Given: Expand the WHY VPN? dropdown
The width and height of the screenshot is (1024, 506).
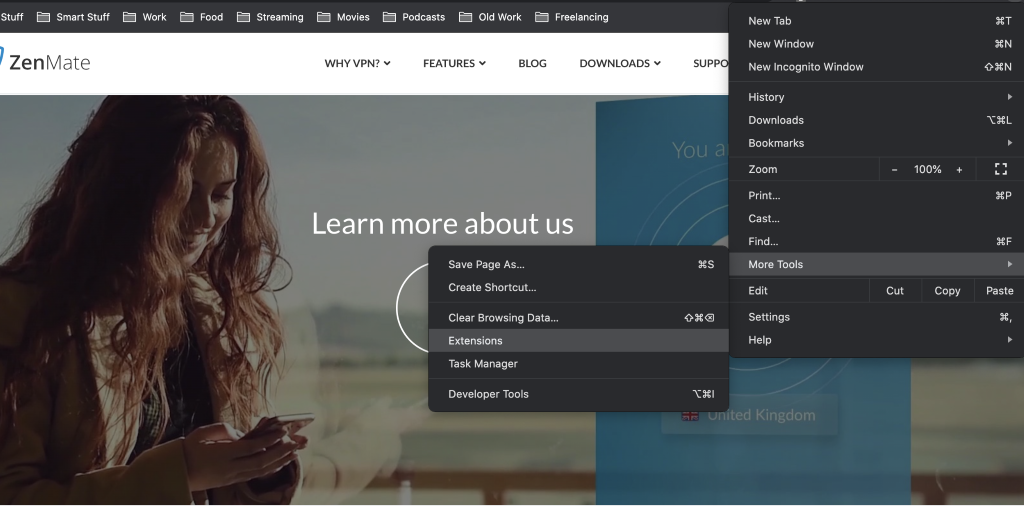Looking at the screenshot, I should click(357, 63).
